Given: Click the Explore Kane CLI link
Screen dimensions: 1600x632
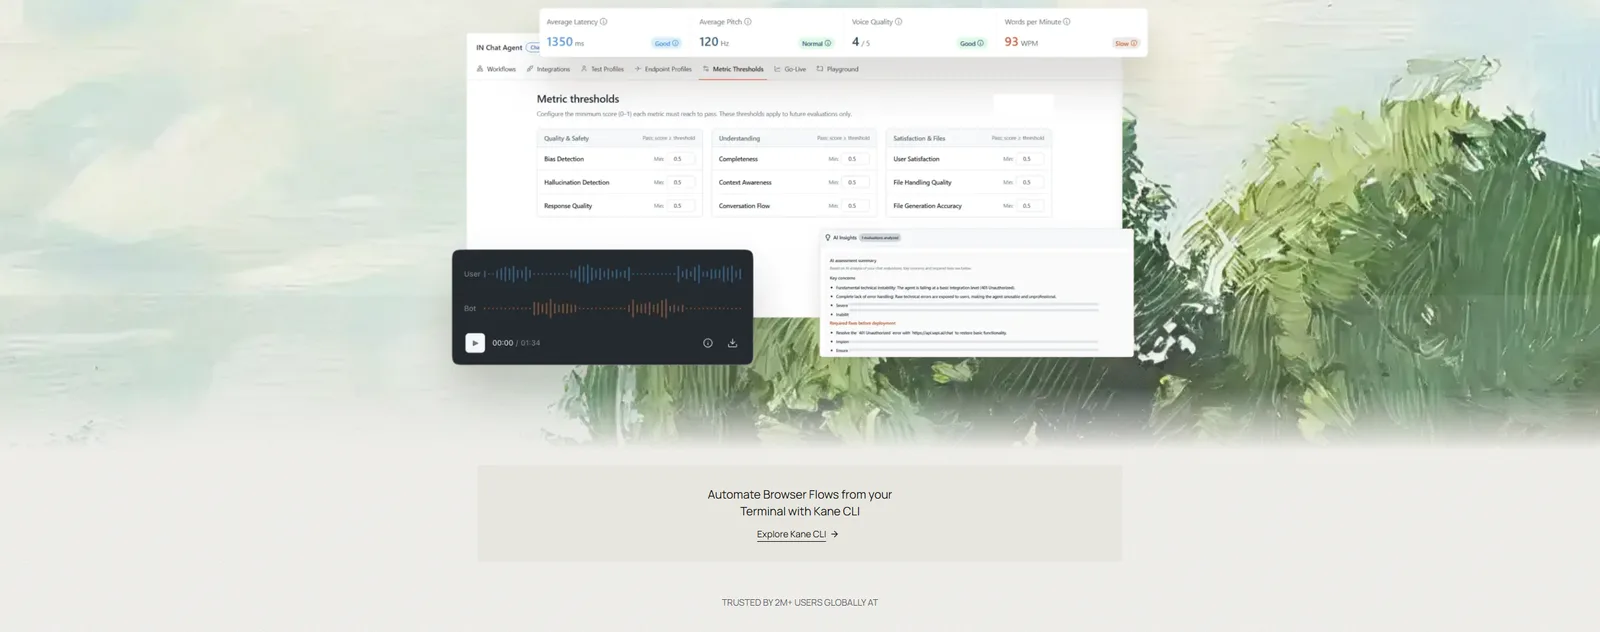Looking at the screenshot, I should (791, 534).
